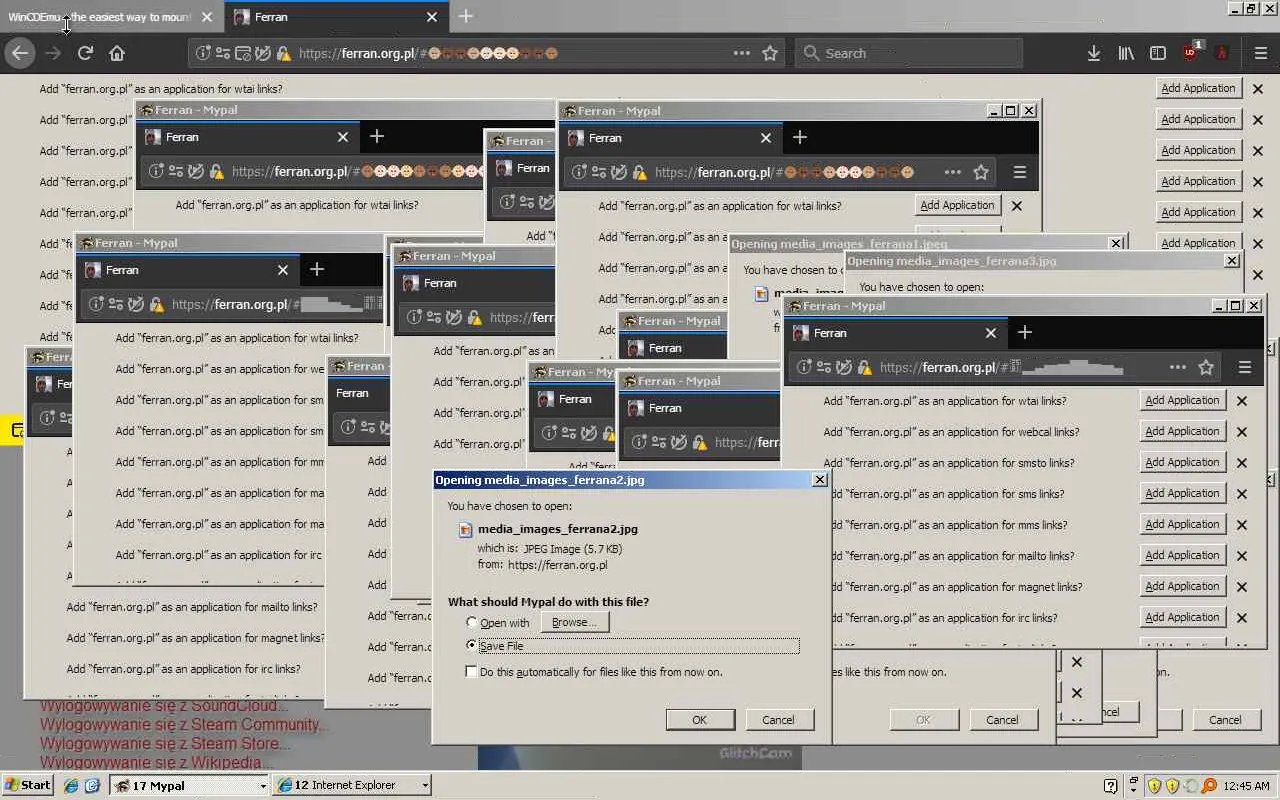Add Application for webcal links
Screen dimensions: 1280x800
point(1182,432)
